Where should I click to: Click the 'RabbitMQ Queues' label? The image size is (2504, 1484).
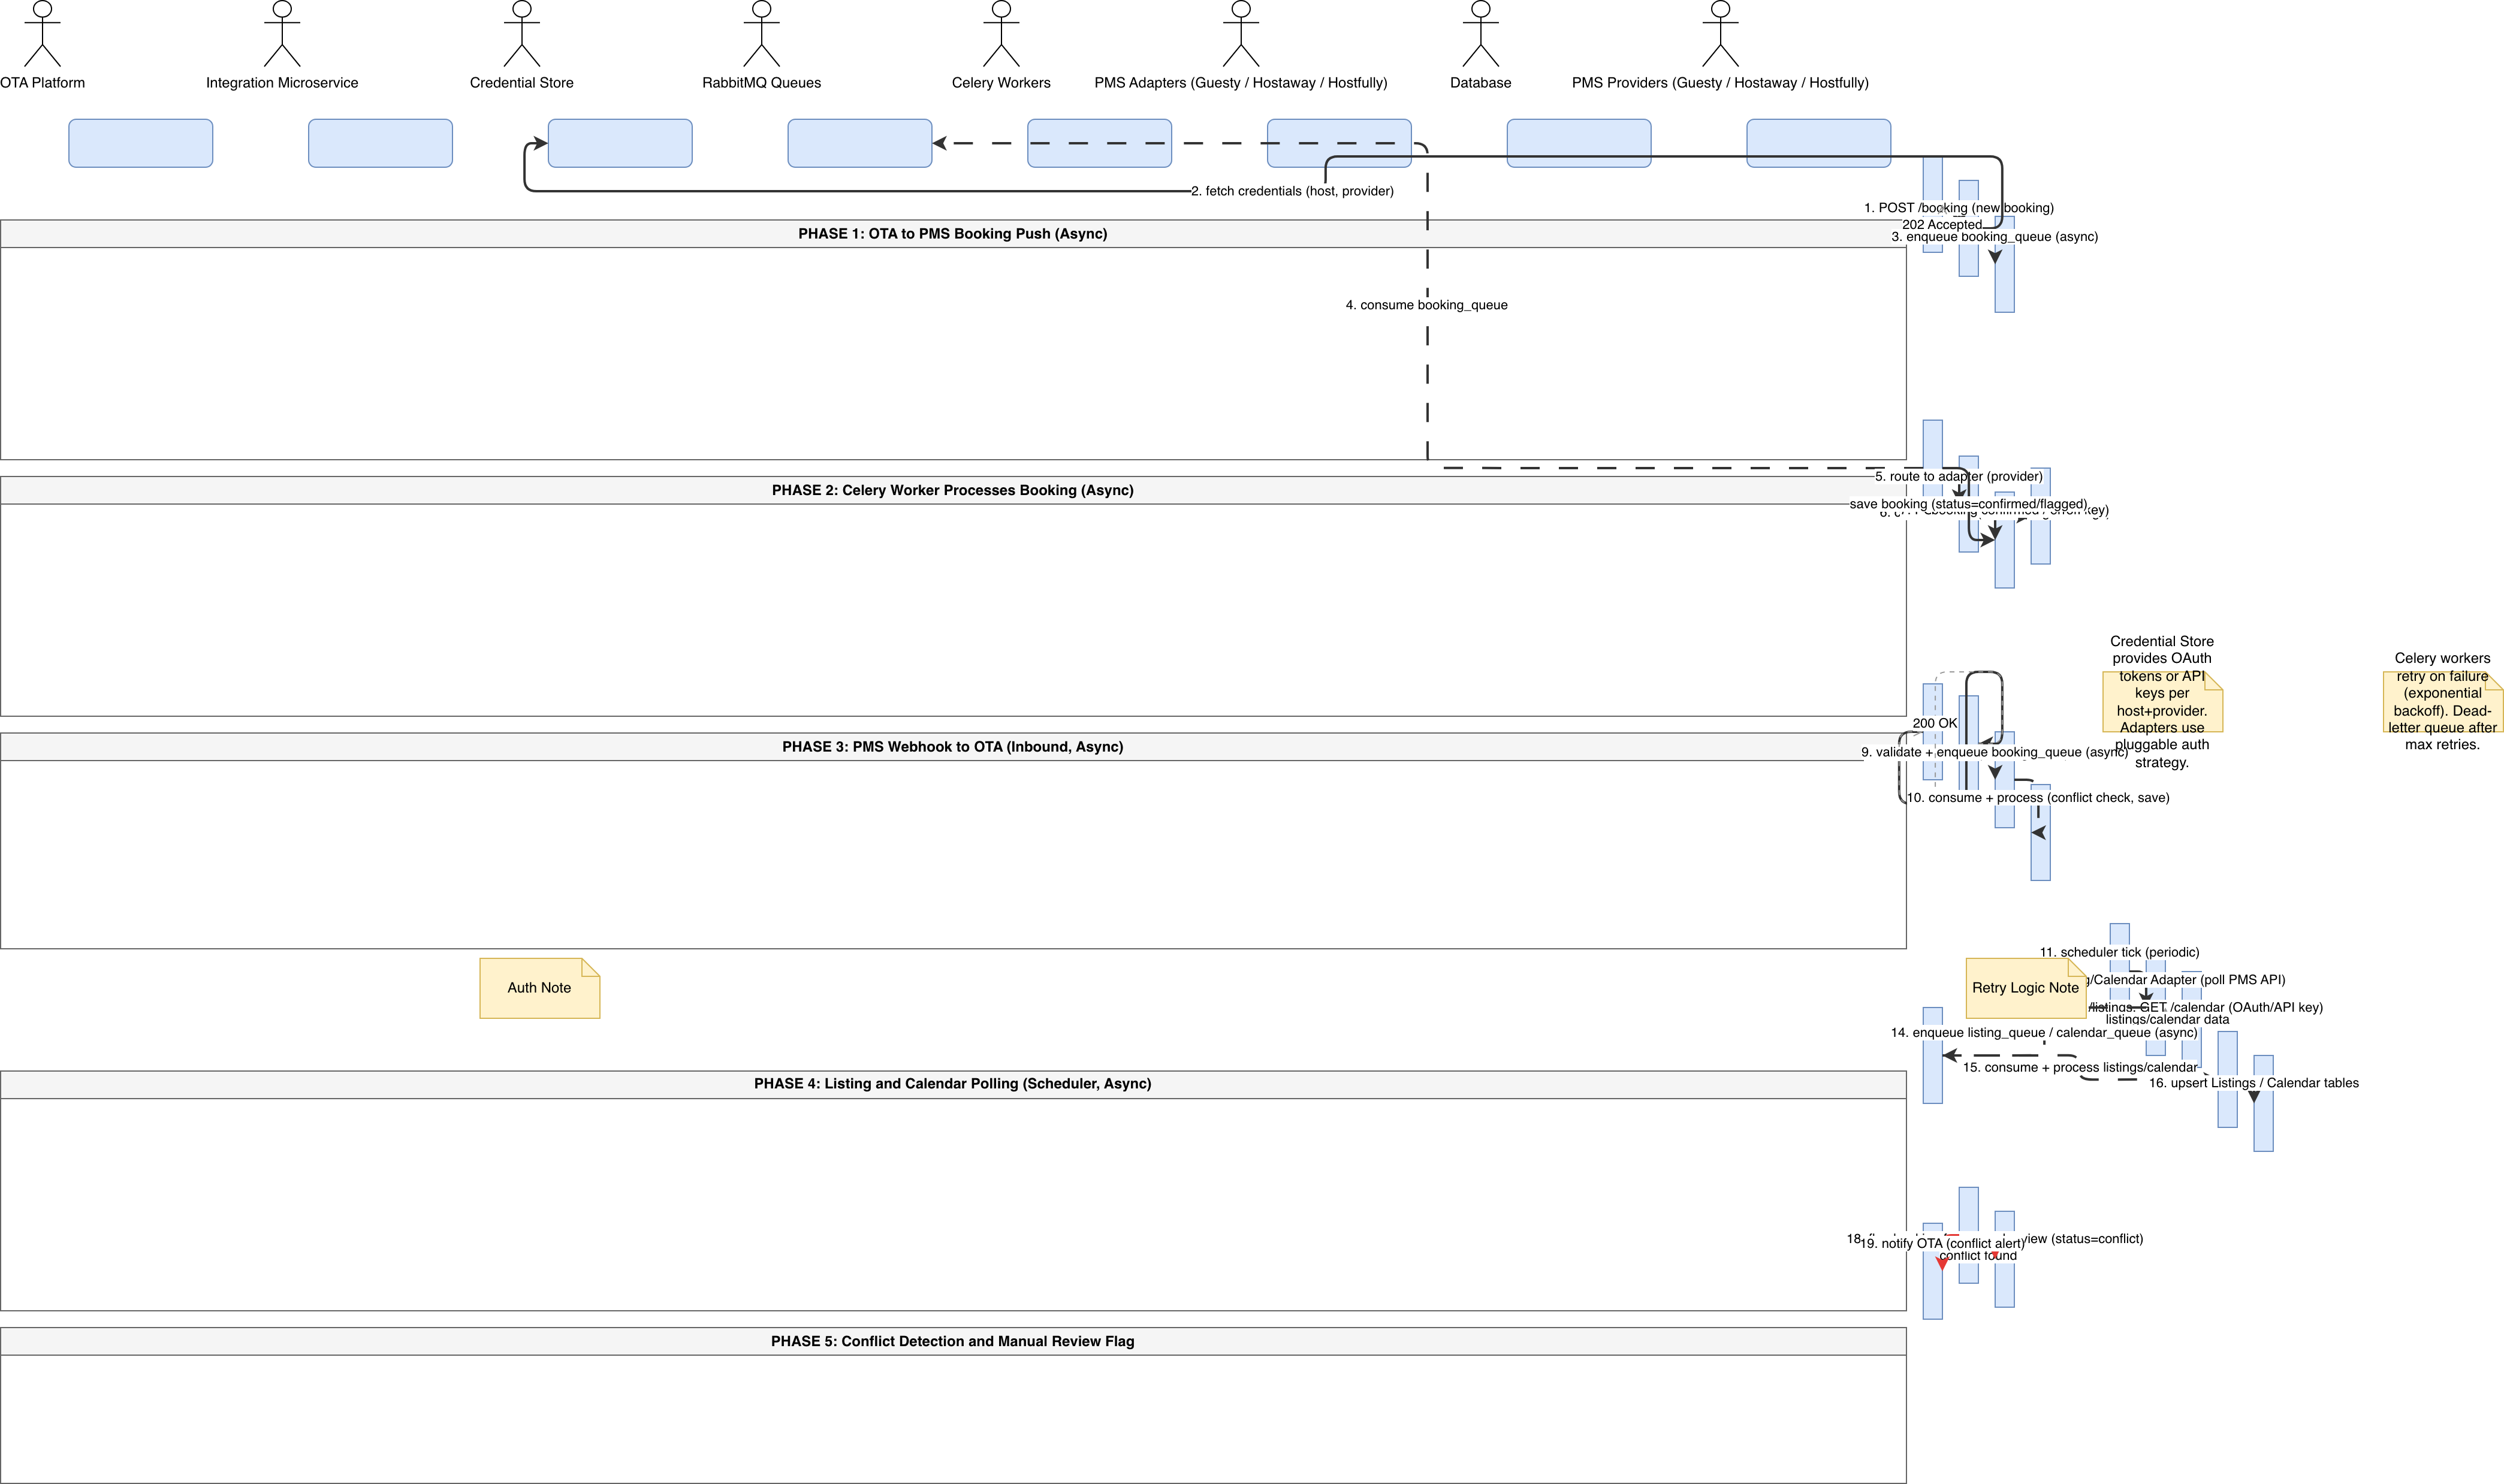(x=762, y=83)
